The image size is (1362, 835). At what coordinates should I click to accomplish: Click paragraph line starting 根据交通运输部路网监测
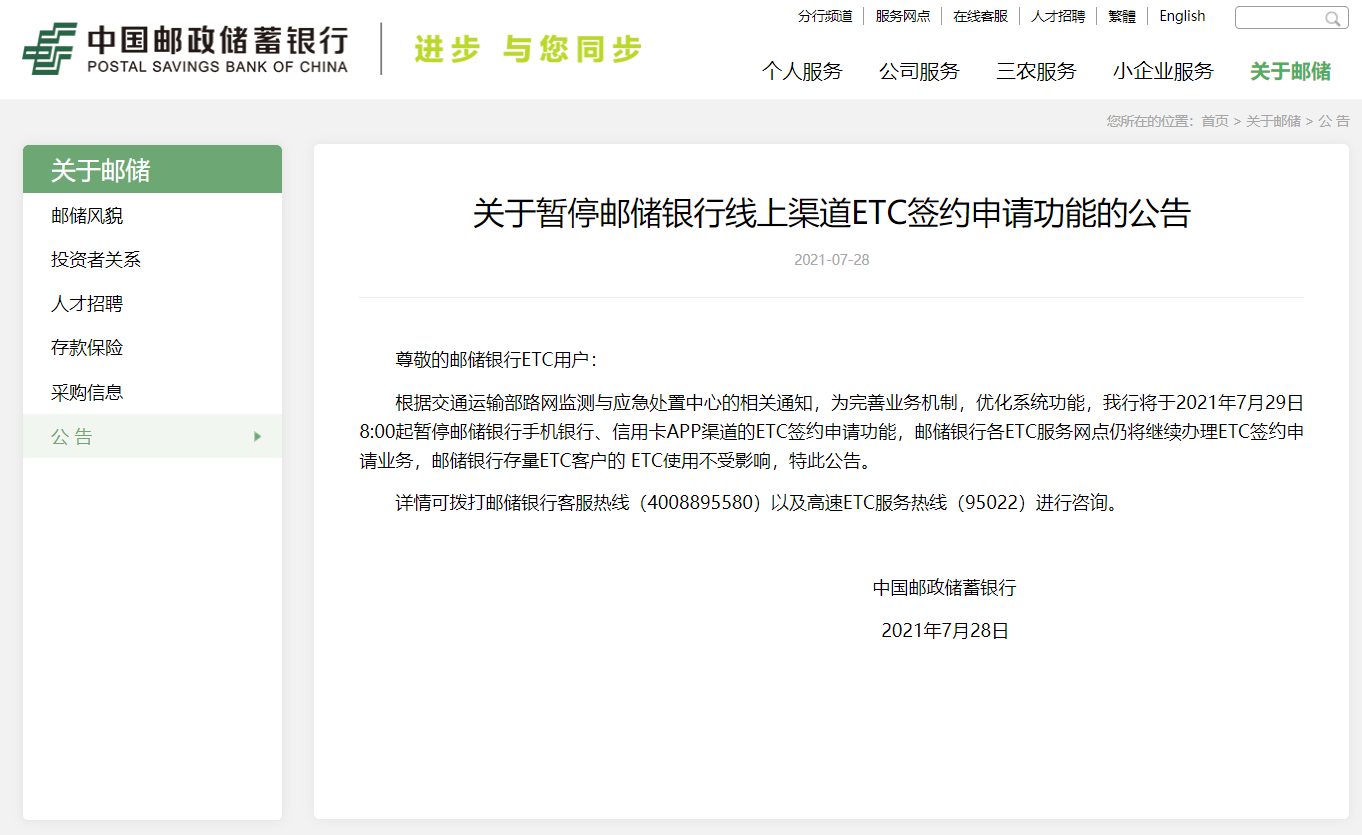tap(850, 403)
